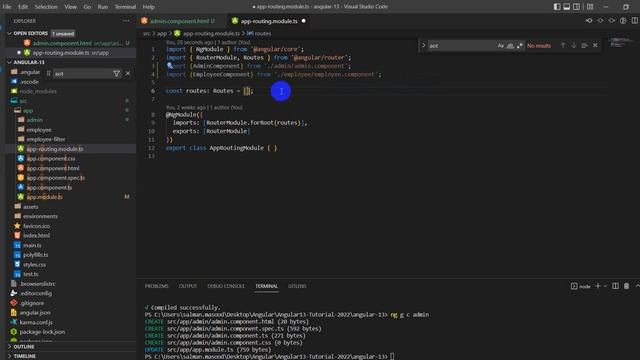Switch to GitLens panel tab
The height and width of the screenshot is (360, 640).
[x=297, y=286]
